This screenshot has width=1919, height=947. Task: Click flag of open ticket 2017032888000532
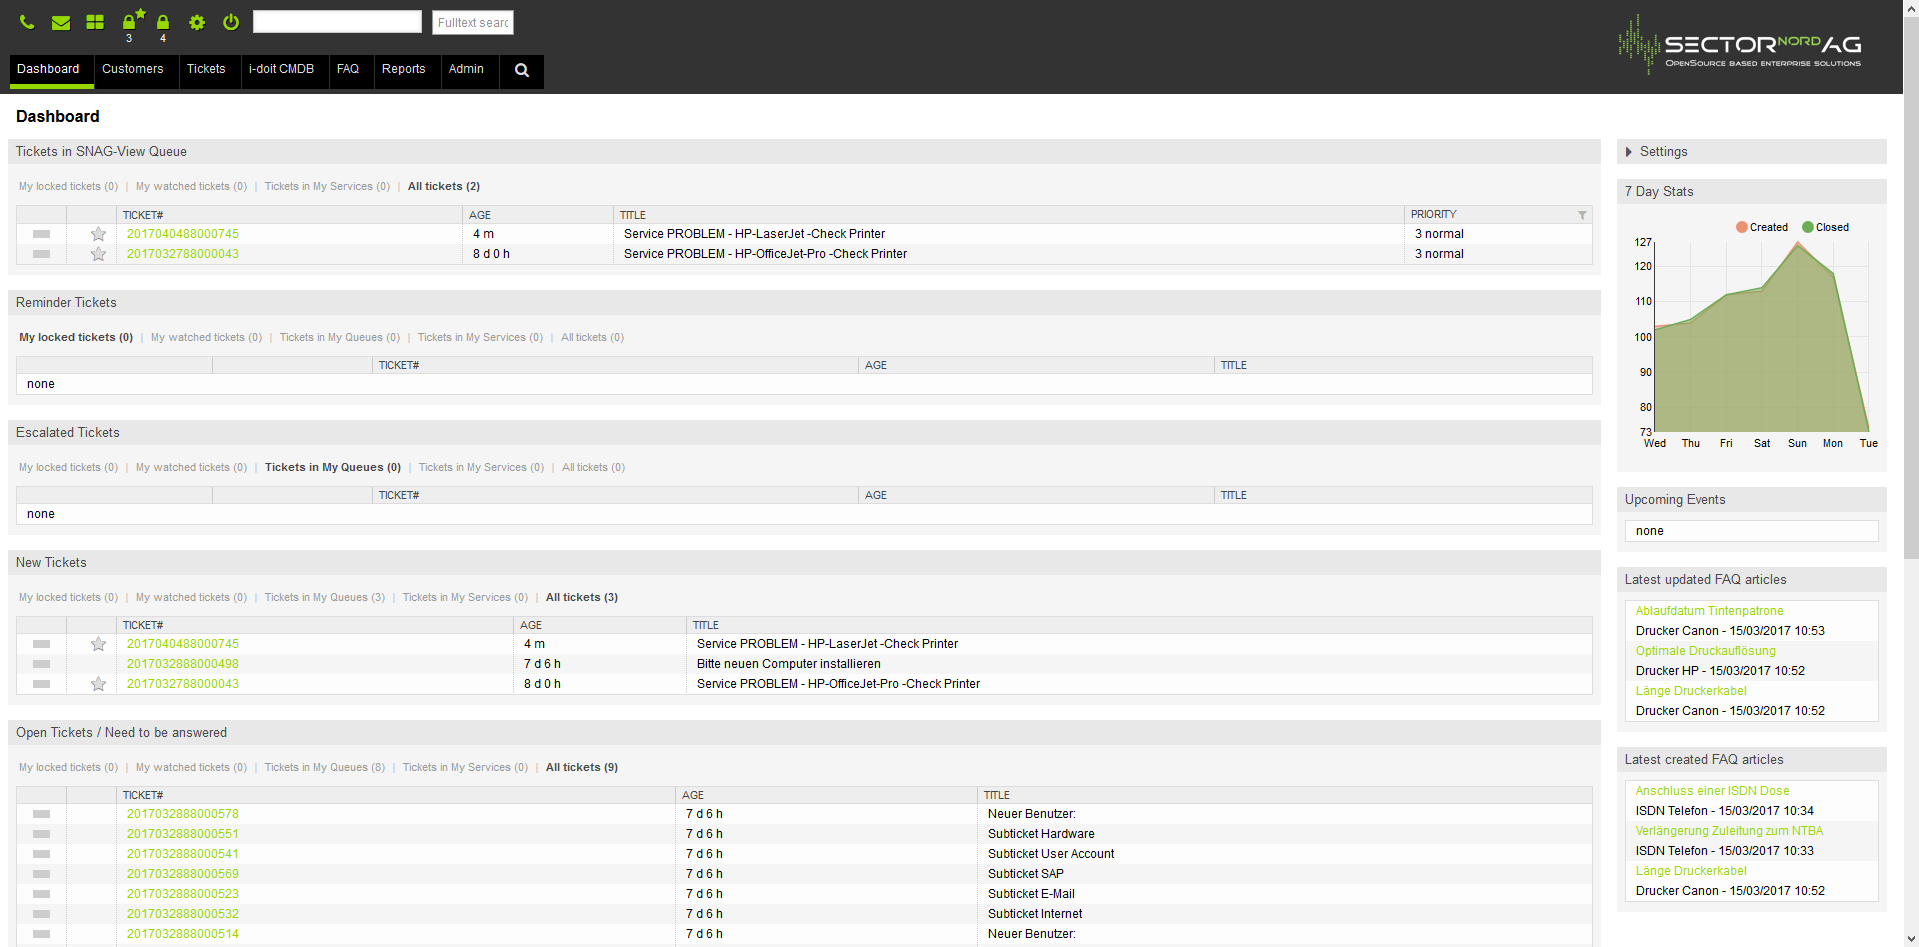(41, 914)
